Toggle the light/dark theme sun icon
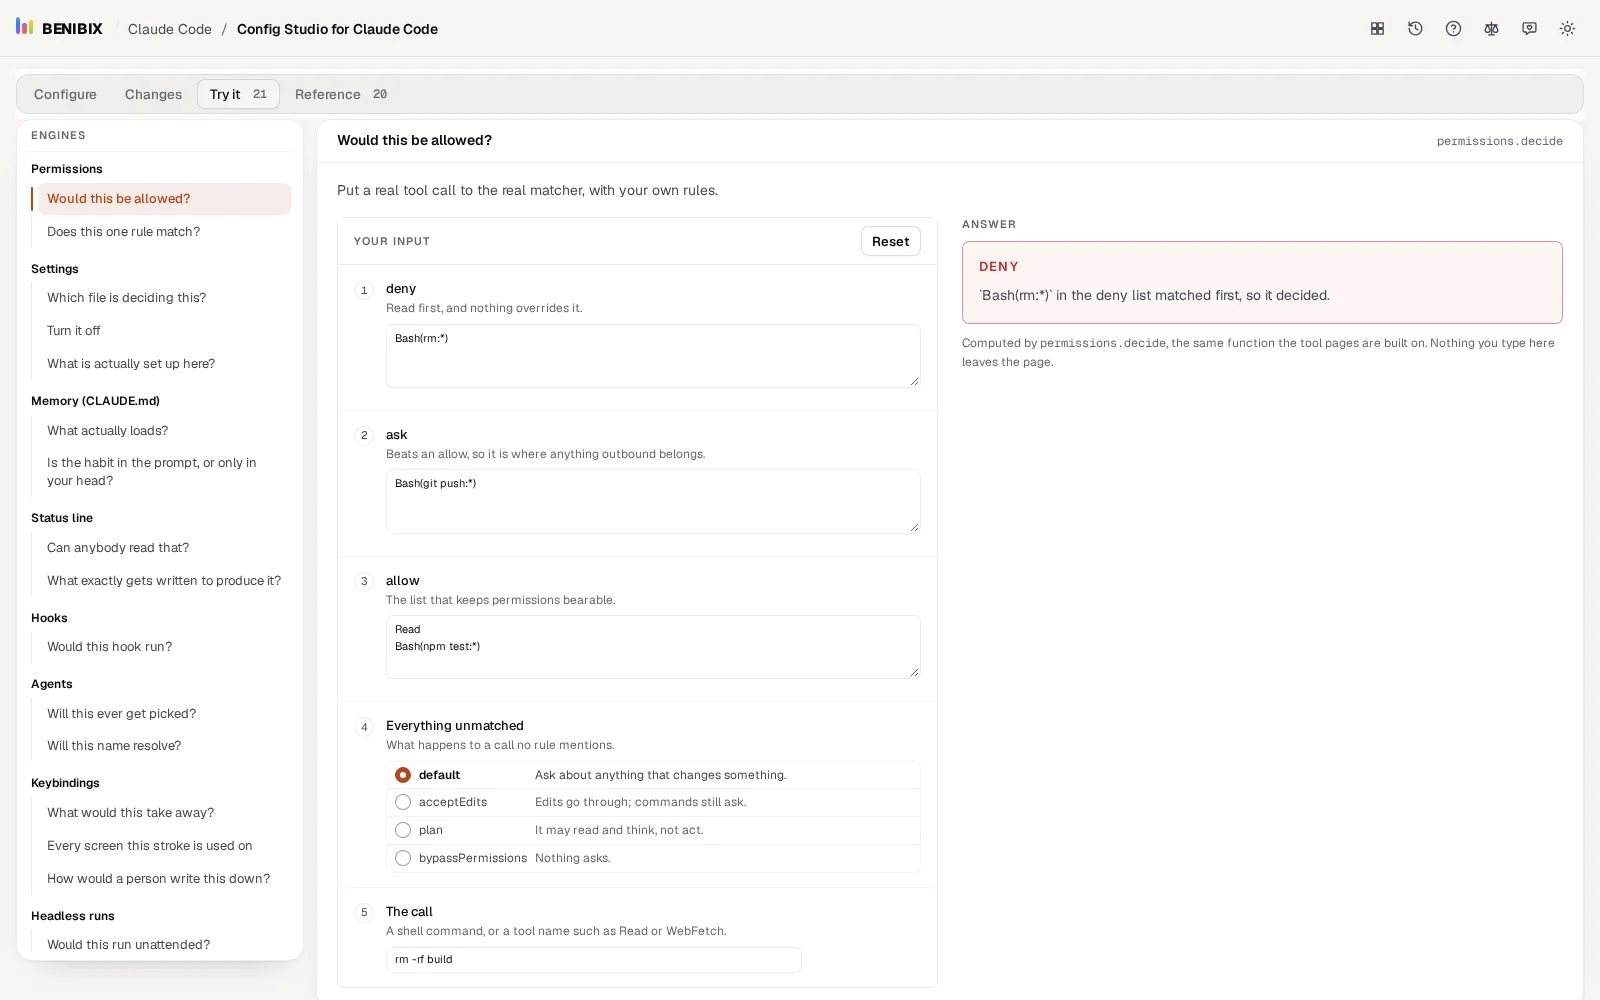The image size is (1600, 1000). click(1567, 29)
